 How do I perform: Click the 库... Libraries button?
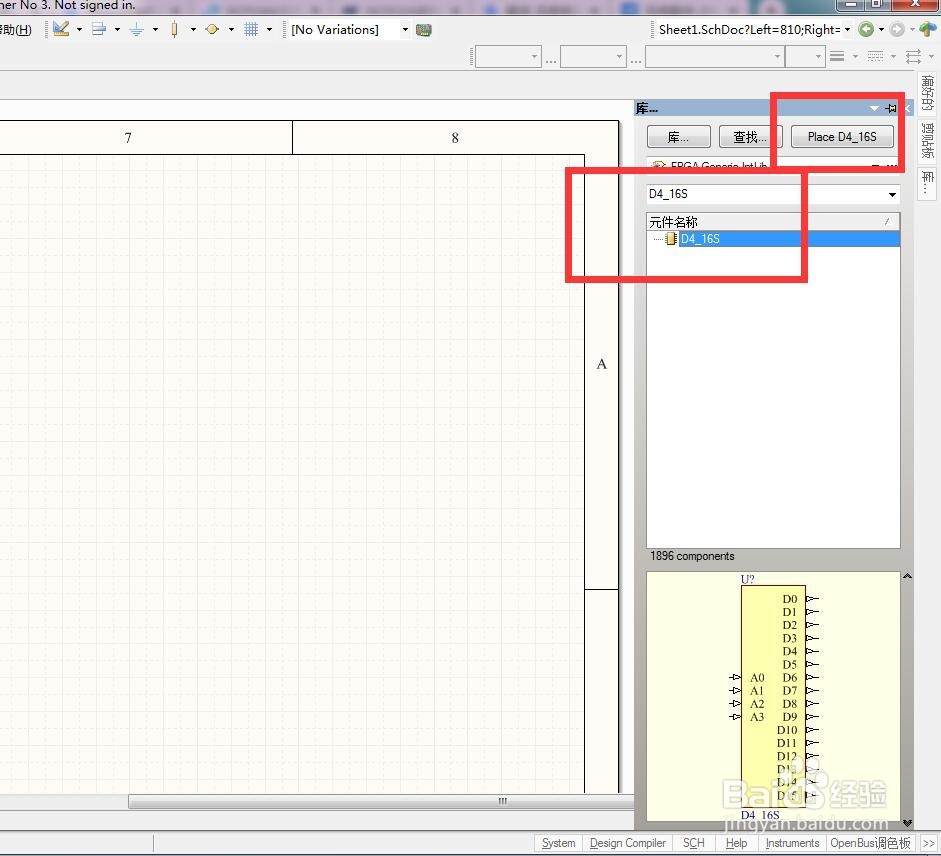pyautogui.click(x=679, y=137)
